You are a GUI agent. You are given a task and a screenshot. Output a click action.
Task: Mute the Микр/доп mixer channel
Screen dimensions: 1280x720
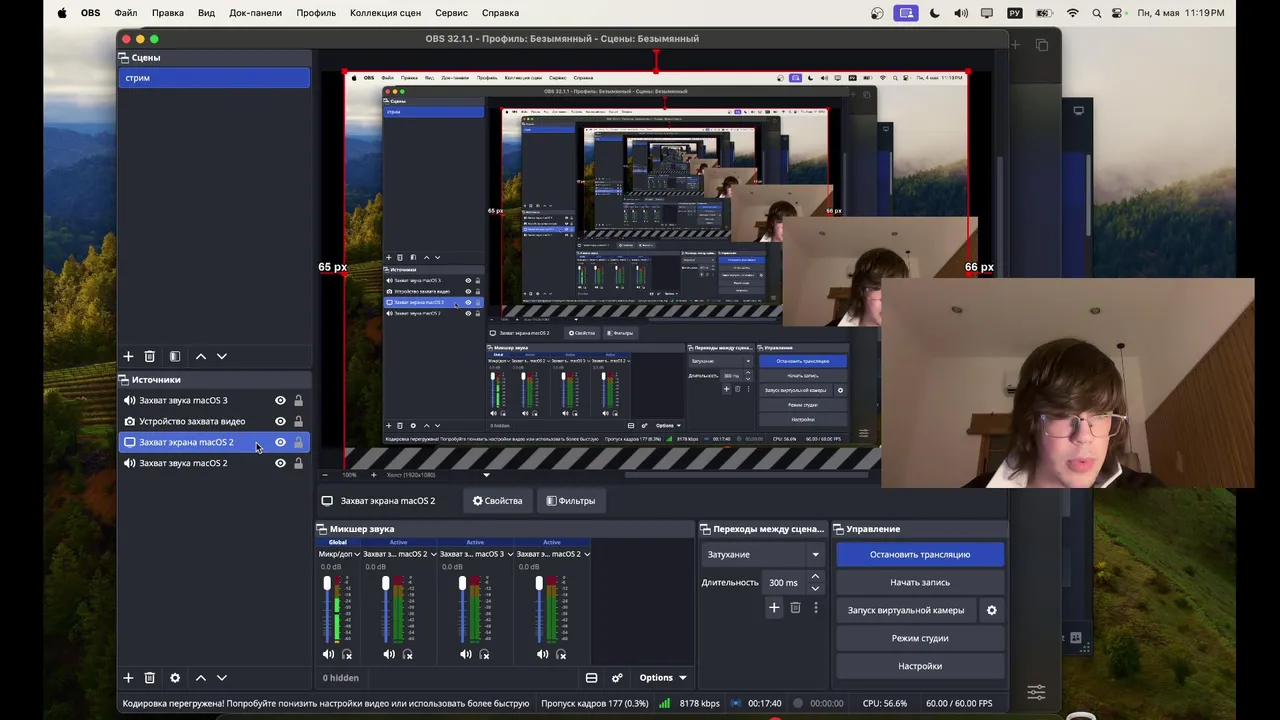coord(328,654)
